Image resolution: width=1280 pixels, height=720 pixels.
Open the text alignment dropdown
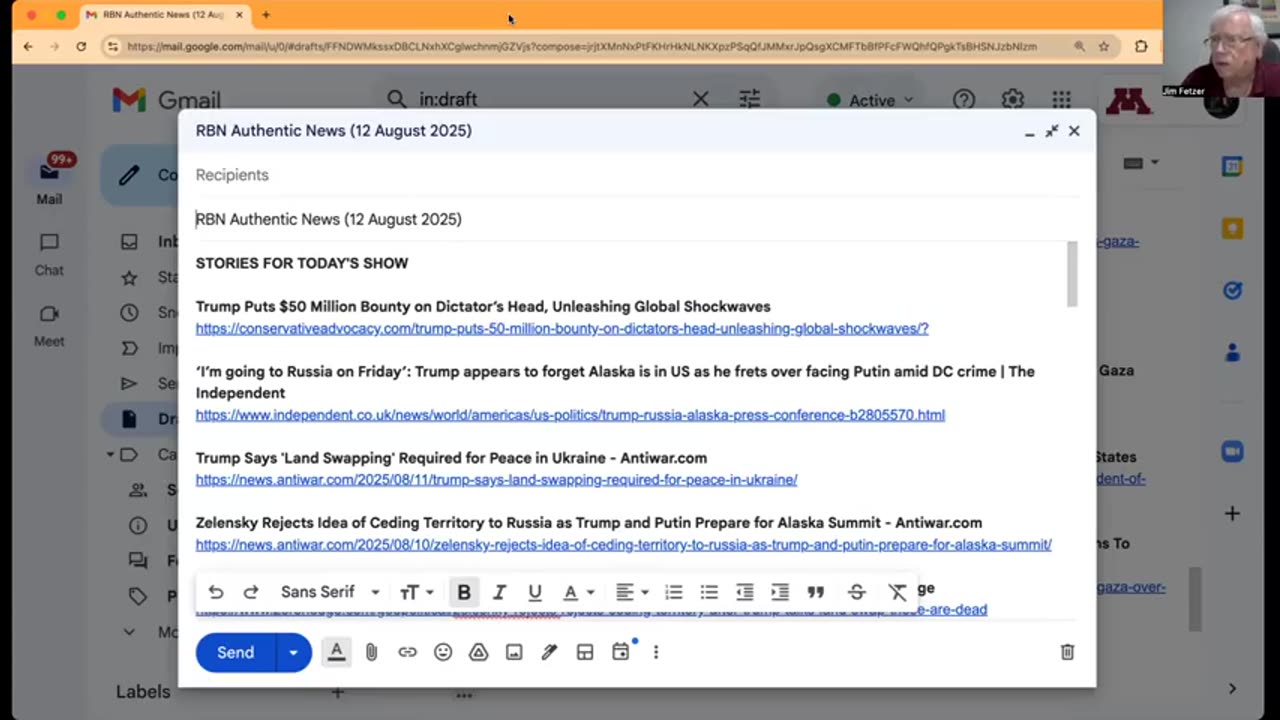click(632, 592)
